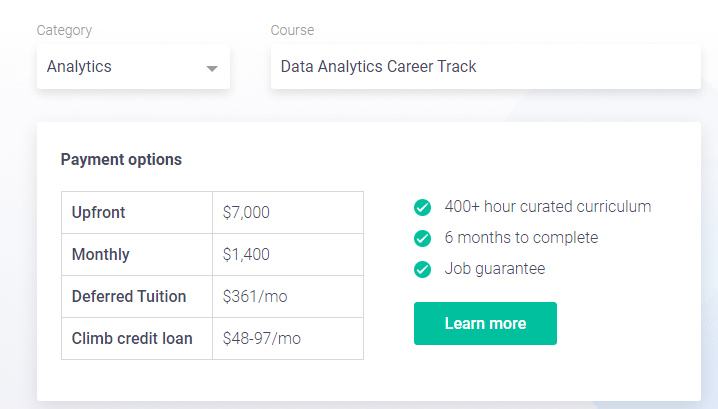Image resolution: width=718 pixels, height=409 pixels.
Task: Click the Learn more button
Action: pos(485,323)
